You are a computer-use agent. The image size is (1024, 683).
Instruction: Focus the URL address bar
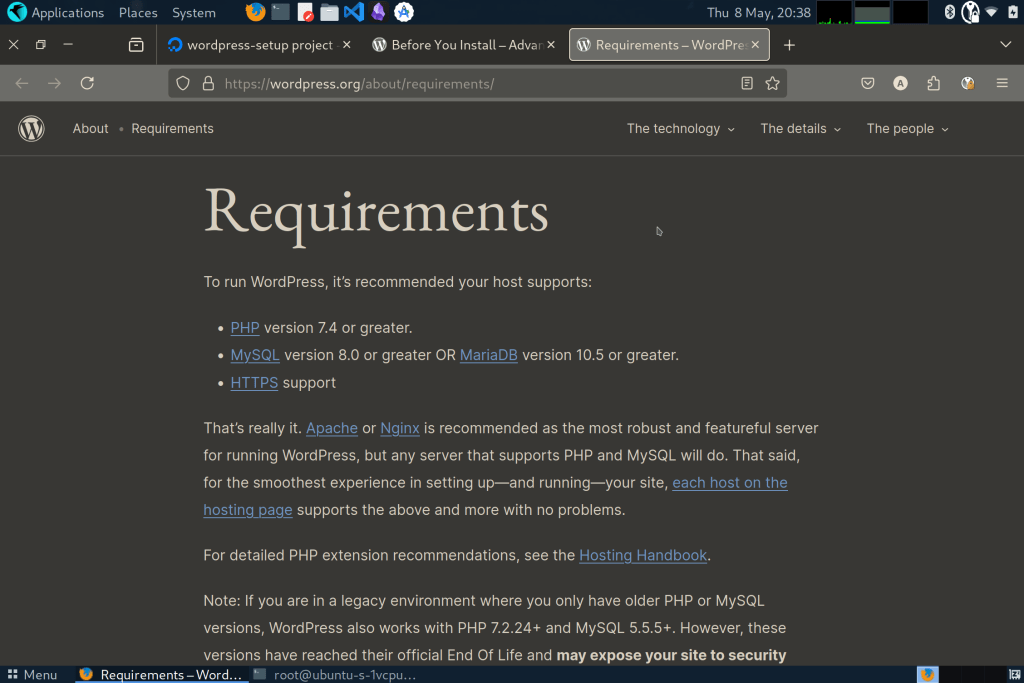click(x=477, y=84)
